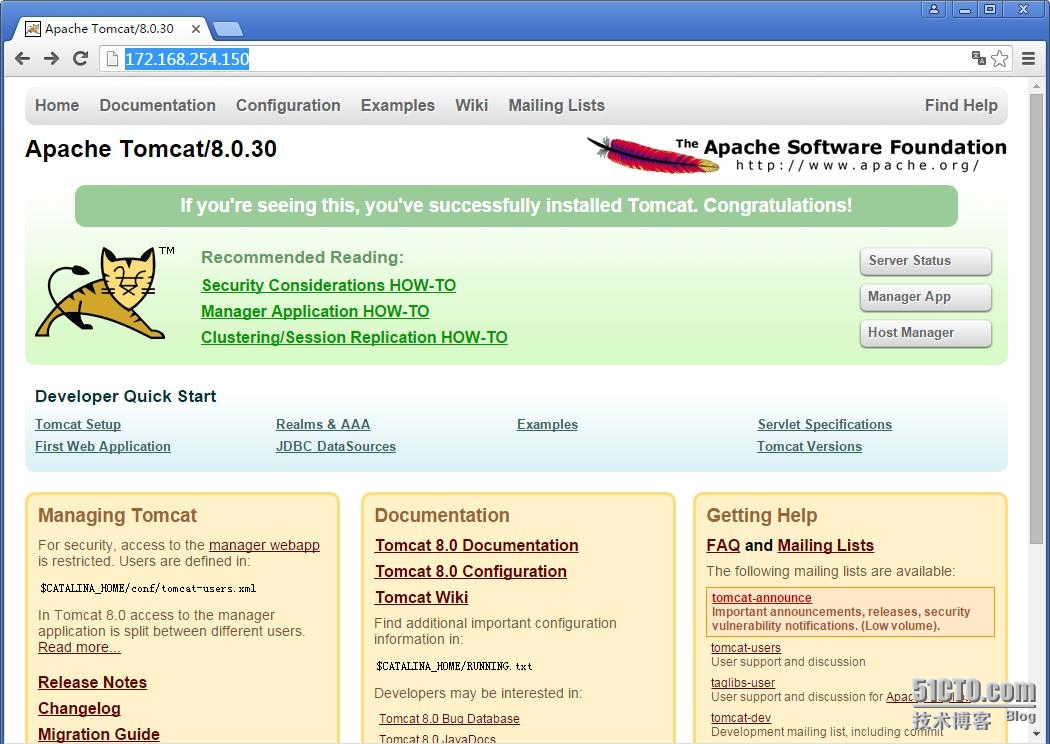The image size is (1050, 744).
Task: Open the Chrome user profile icon
Action: tap(933, 9)
